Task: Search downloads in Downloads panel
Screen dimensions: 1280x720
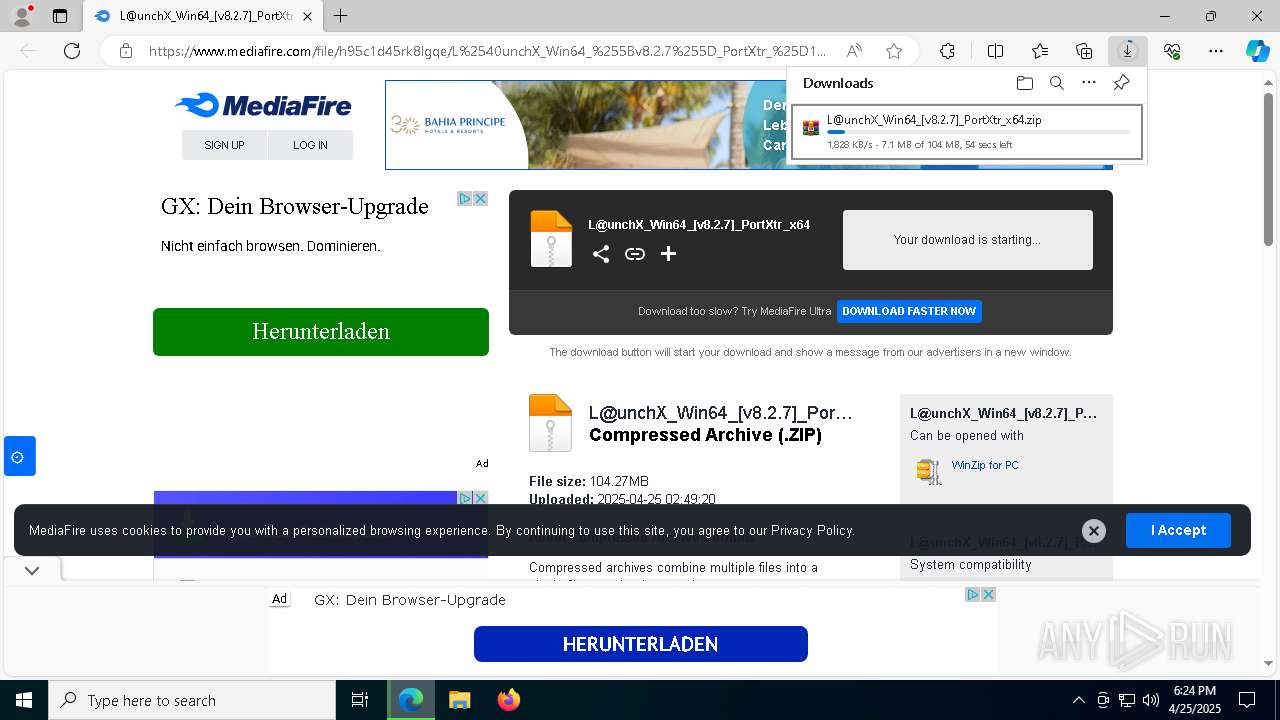Action: [1056, 83]
